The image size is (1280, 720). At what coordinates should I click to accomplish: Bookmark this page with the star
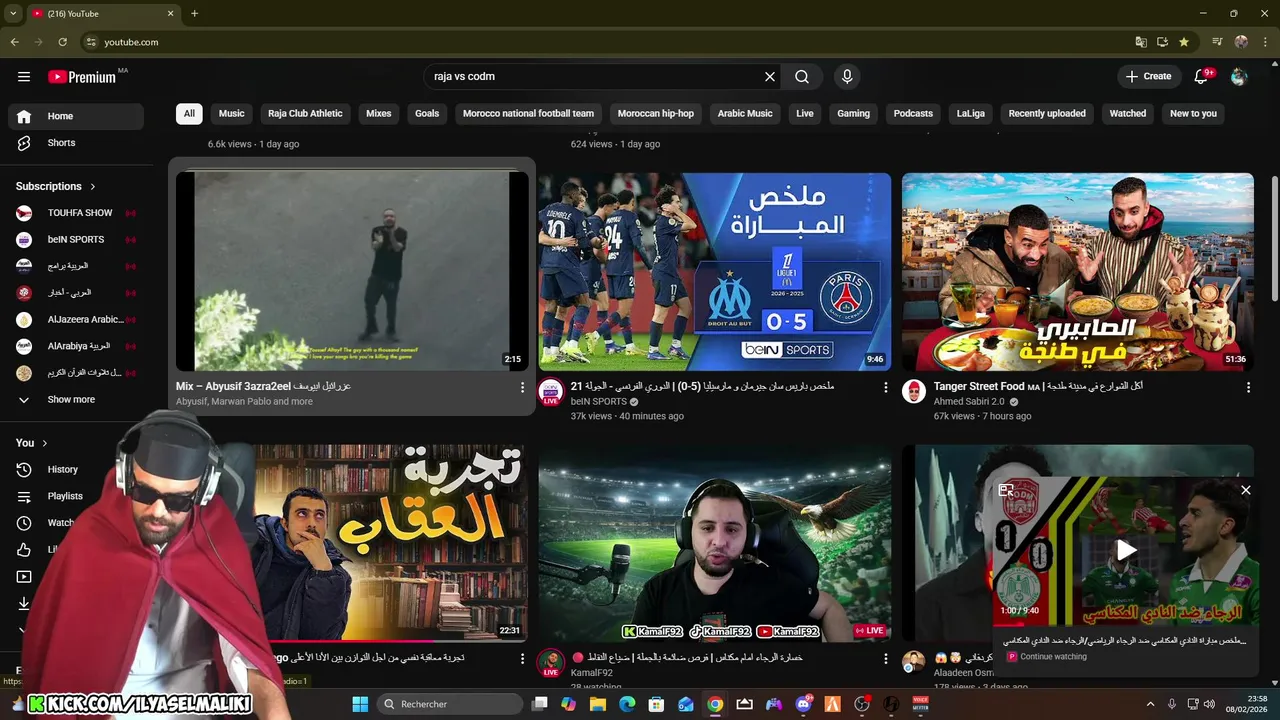[1184, 42]
